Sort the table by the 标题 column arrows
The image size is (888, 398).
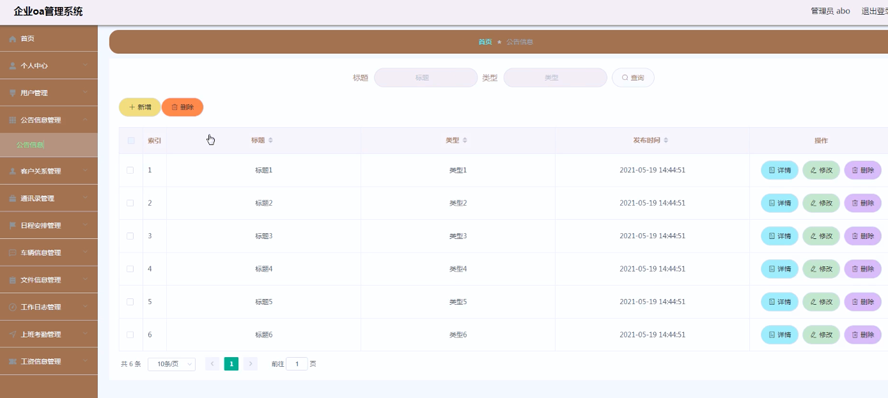[x=270, y=140]
